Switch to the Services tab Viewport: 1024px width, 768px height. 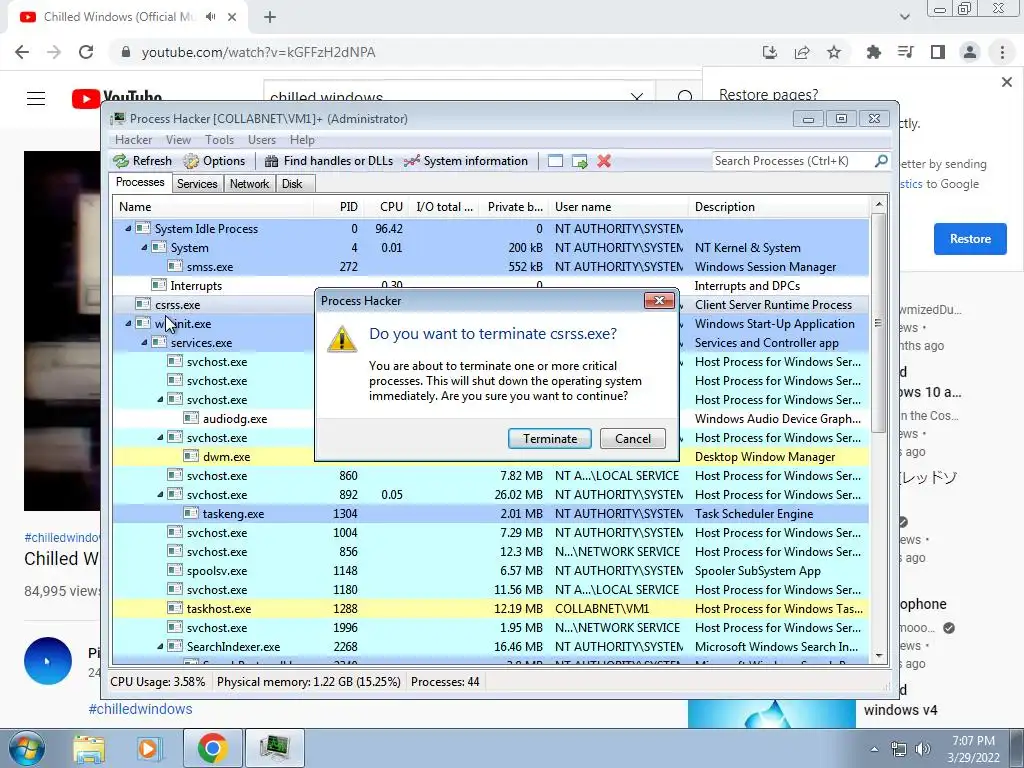197,184
